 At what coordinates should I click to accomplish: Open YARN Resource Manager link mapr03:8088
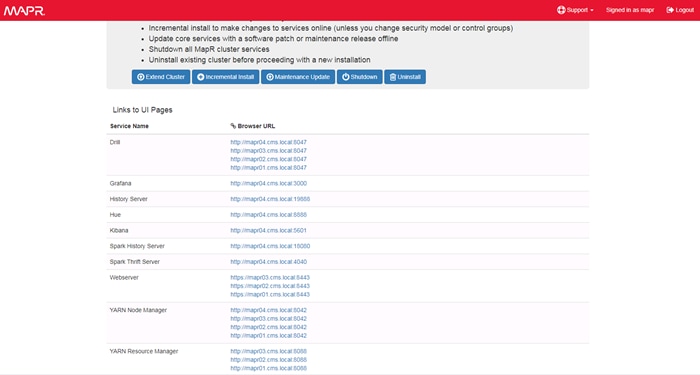[268, 351]
